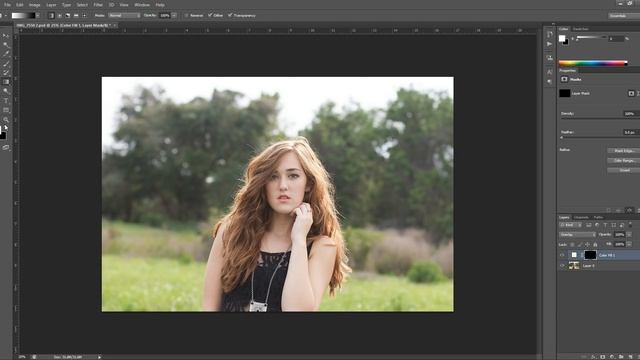640x360 pixels.
Task: Open the collapsed History panel icon
Action: [549, 34]
